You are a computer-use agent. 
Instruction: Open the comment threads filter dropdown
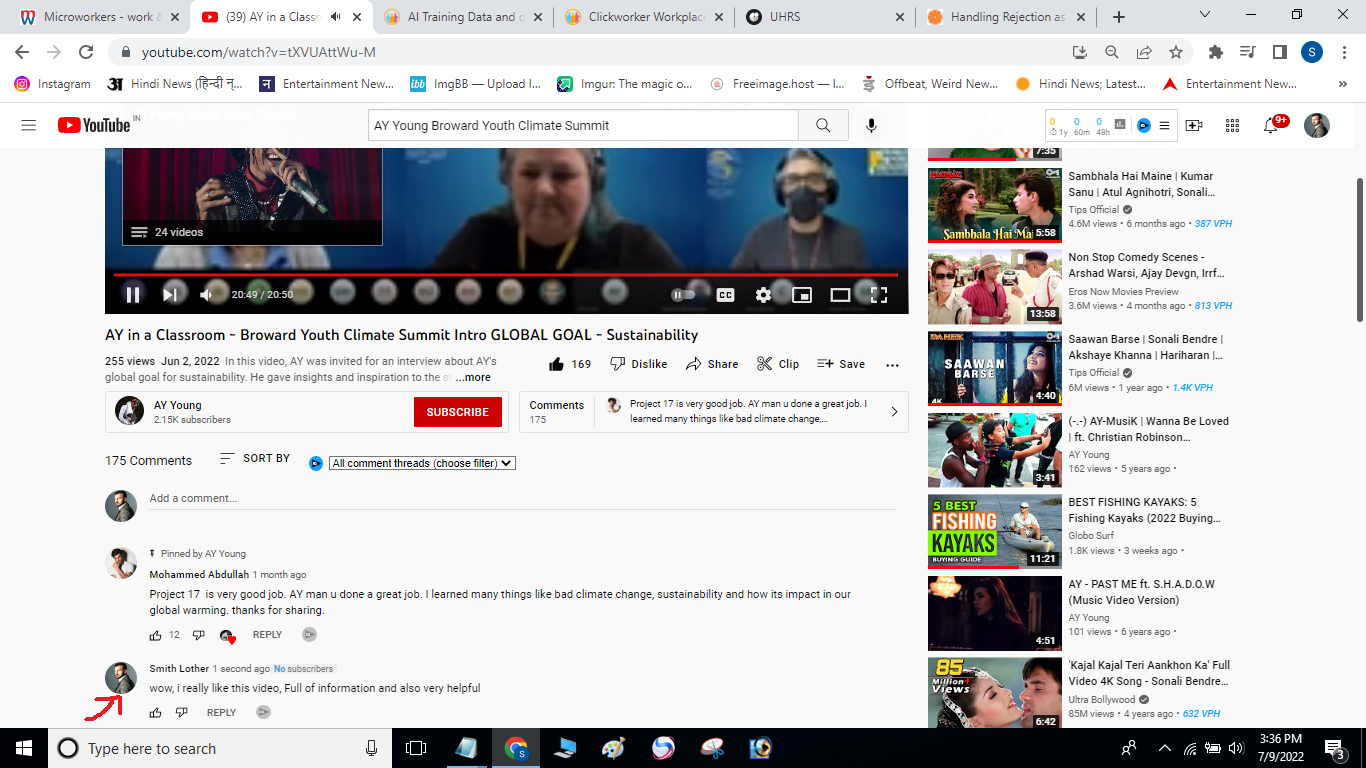point(422,463)
